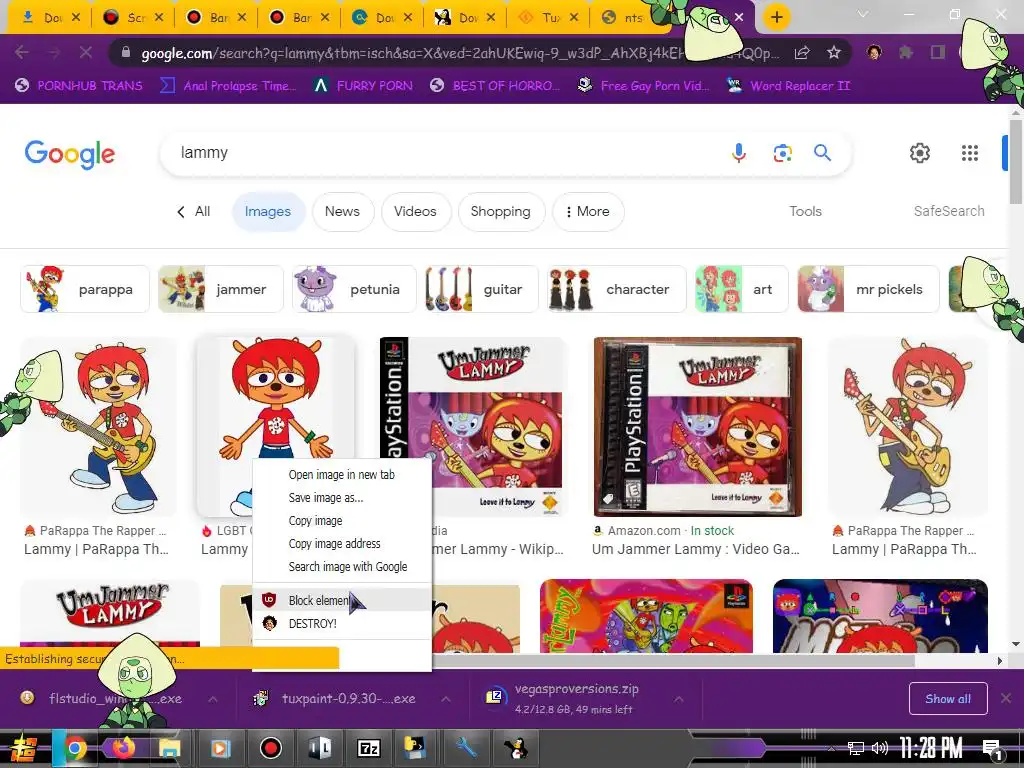Screen dimensions: 1024x768
Task: Click the share page icon in address bar
Action: pyautogui.click(x=802, y=52)
